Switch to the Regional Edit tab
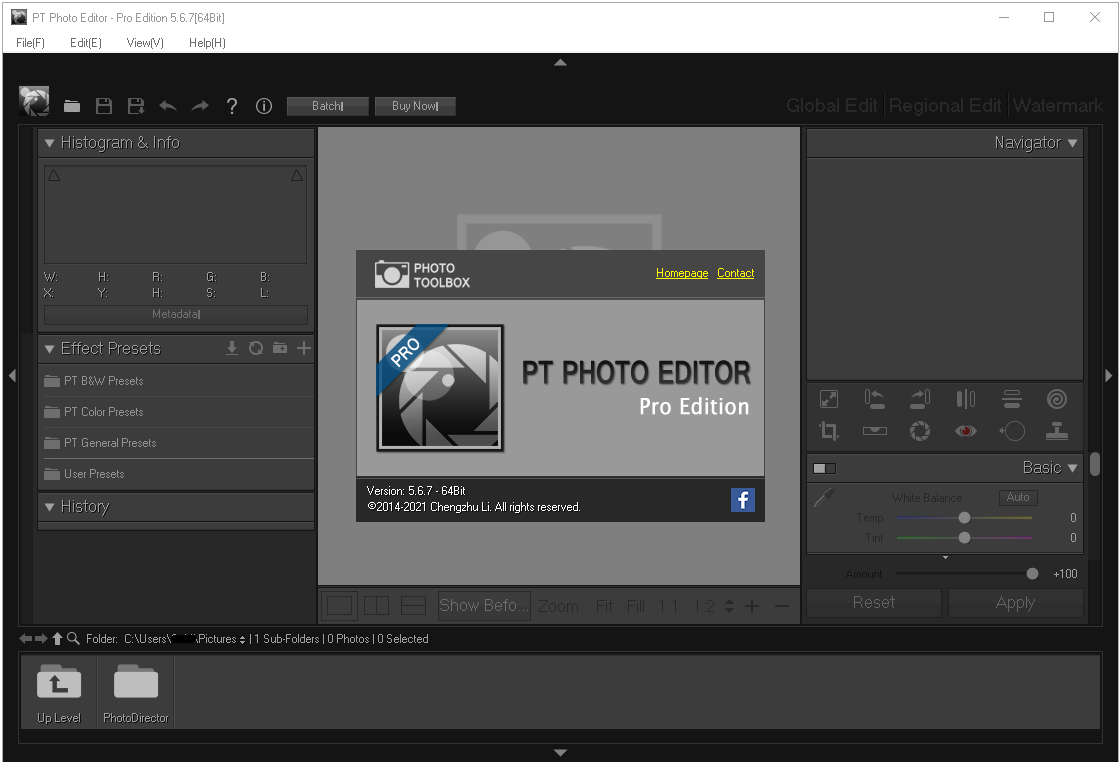Image resolution: width=1119 pixels, height=762 pixels. click(x=945, y=106)
